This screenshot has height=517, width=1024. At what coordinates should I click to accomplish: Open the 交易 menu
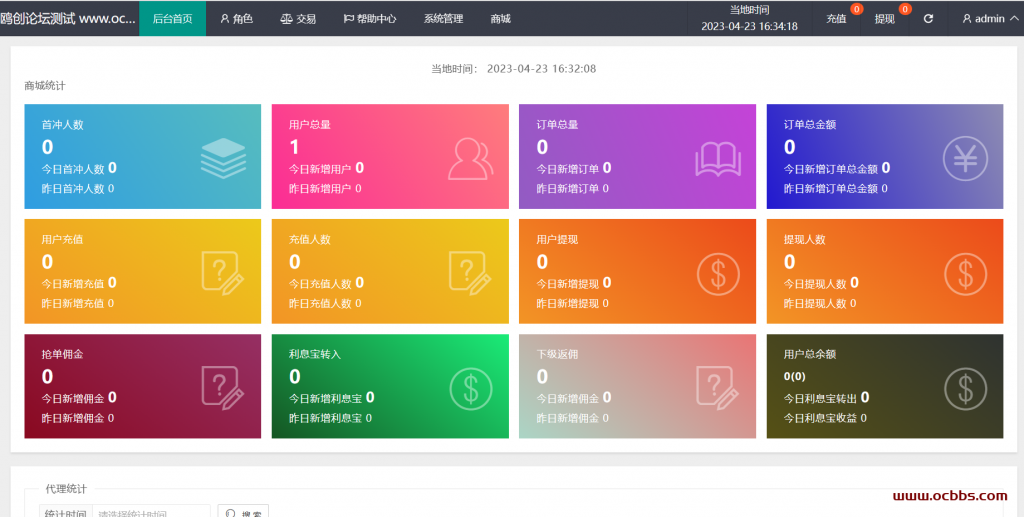pyautogui.click(x=298, y=18)
